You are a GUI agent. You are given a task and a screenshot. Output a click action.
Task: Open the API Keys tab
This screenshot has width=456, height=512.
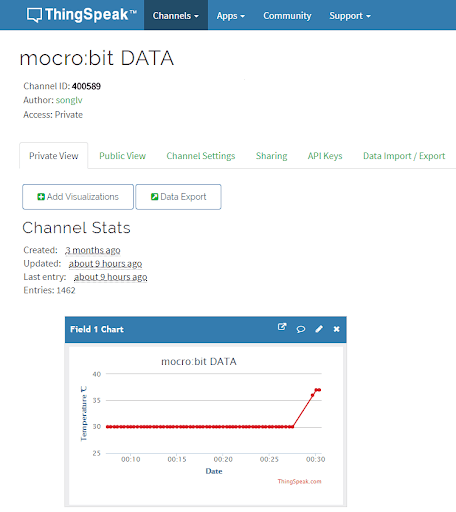pyautogui.click(x=325, y=156)
